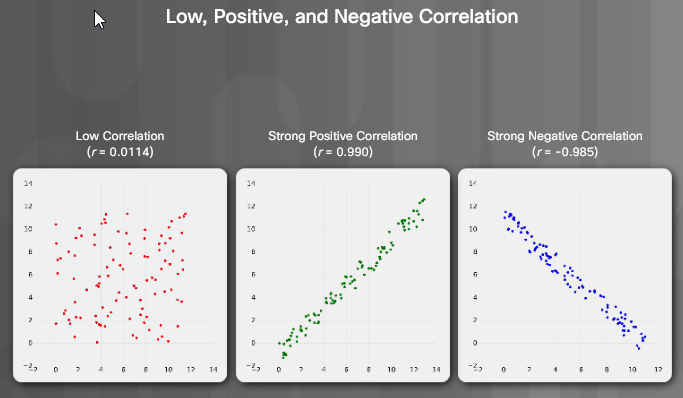Click y-axis label 14 in red chart
683x398 pixels.
click(x=28, y=183)
